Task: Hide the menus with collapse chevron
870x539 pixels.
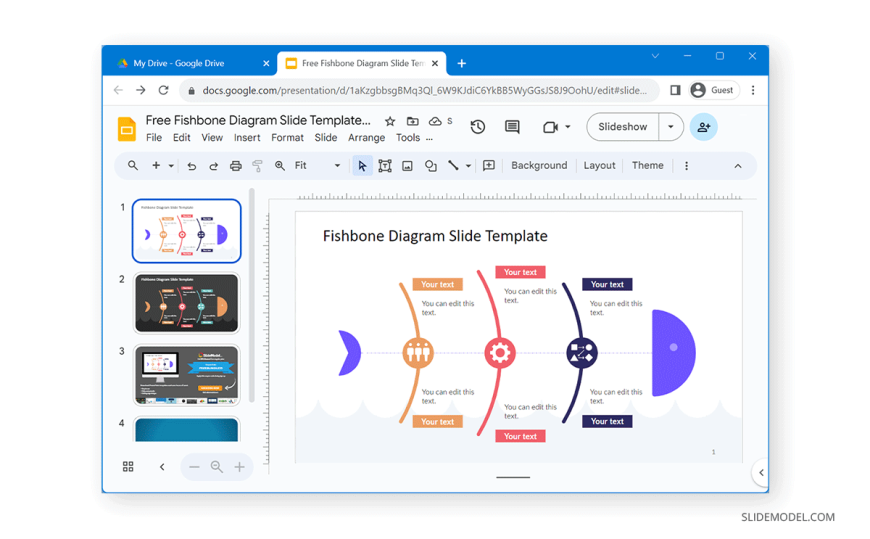Action: [x=737, y=165]
